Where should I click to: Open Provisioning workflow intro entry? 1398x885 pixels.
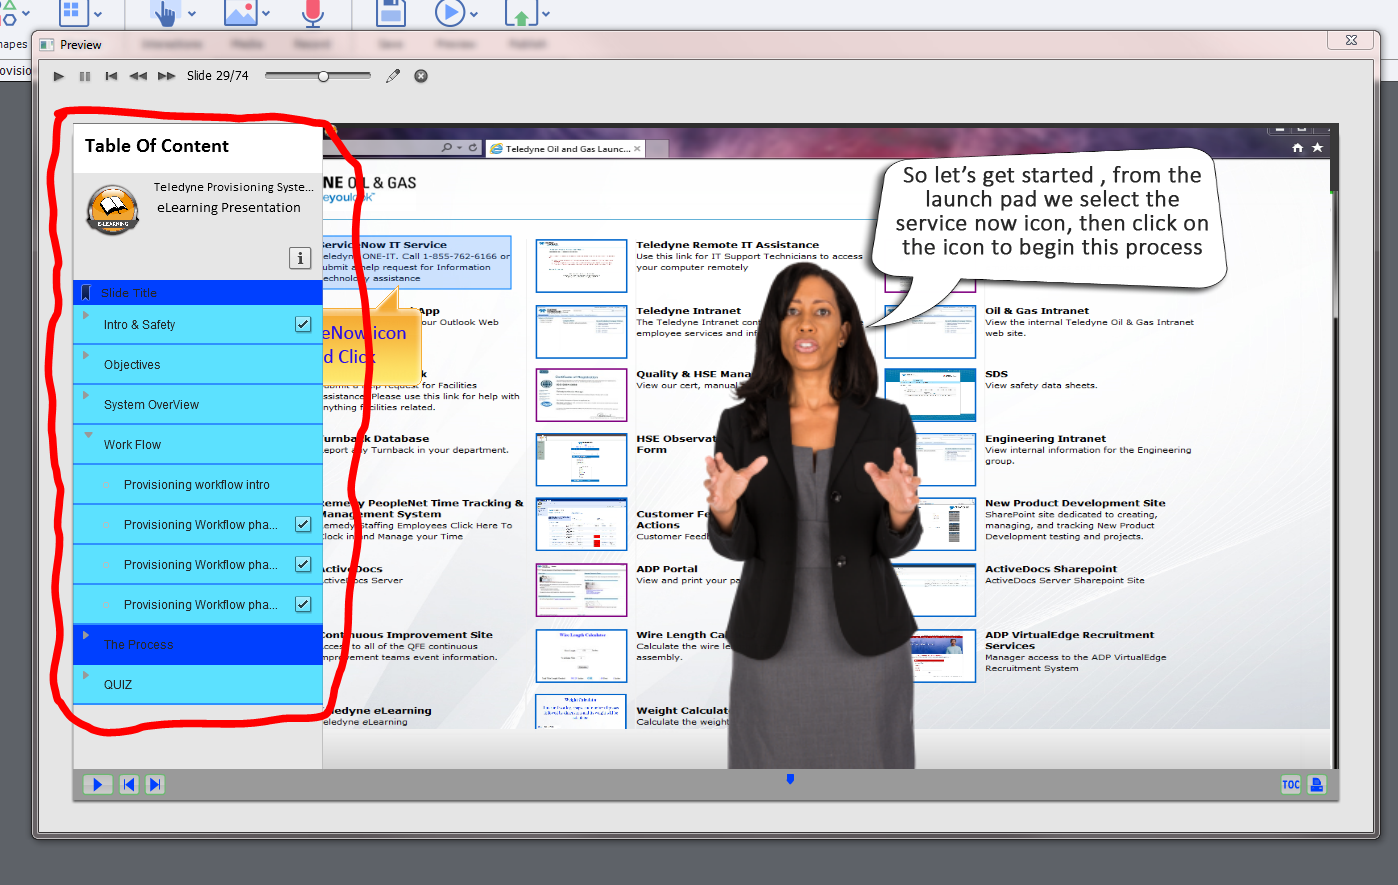[196, 485]
